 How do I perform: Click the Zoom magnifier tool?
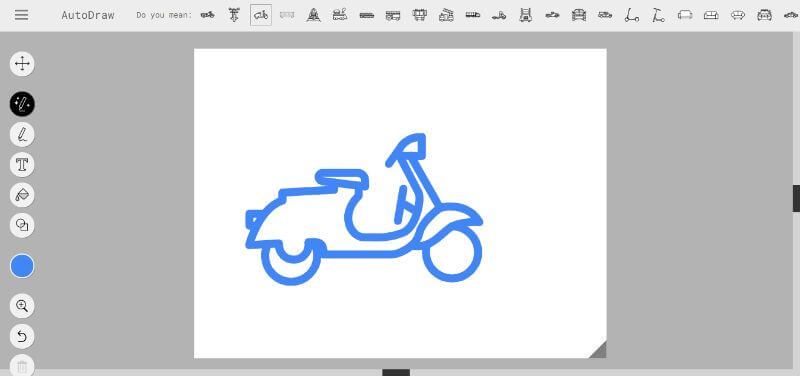point(22,306)
